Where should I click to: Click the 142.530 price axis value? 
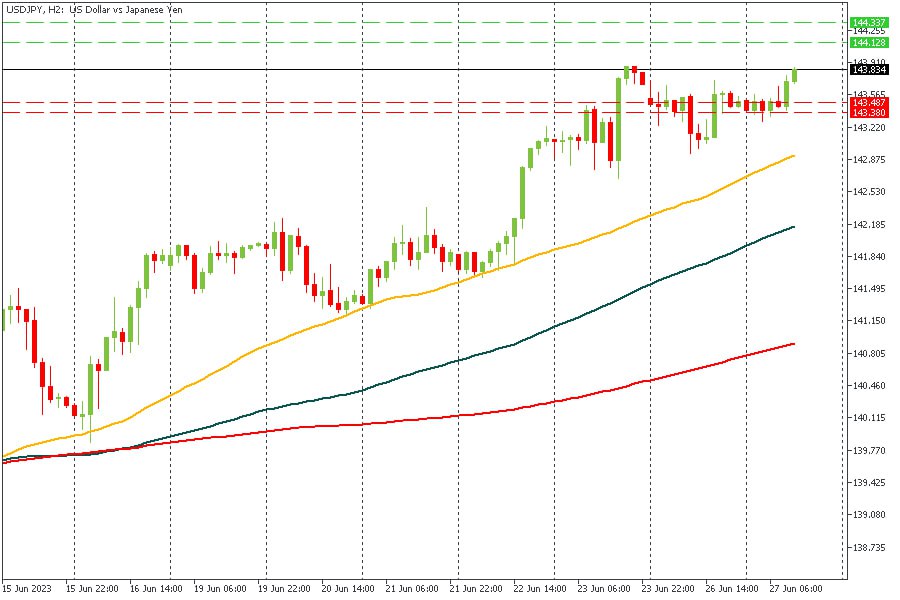(870, 192)
